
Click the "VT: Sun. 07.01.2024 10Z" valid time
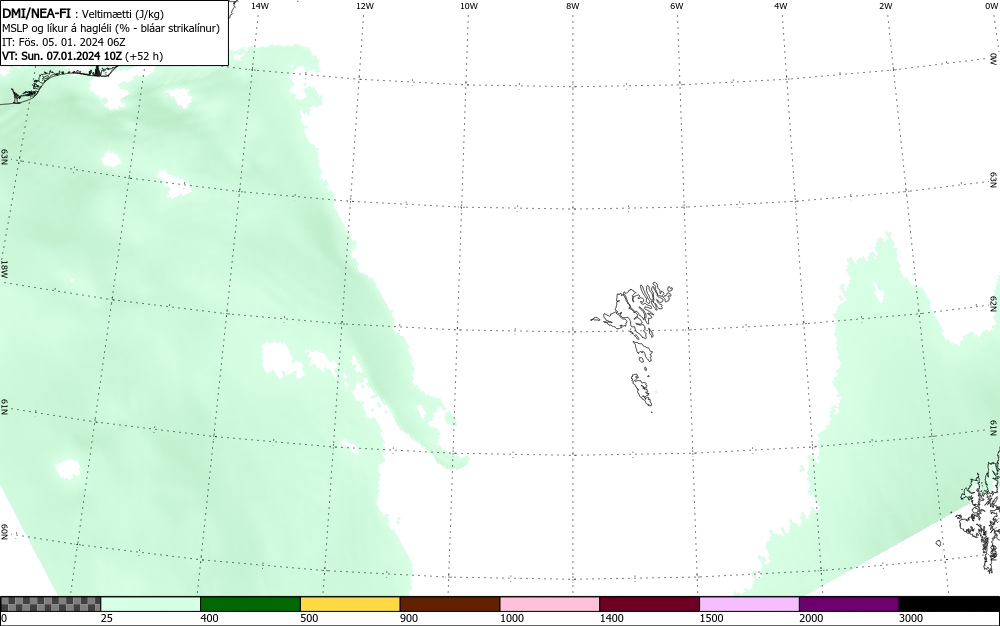coord(62,56)
